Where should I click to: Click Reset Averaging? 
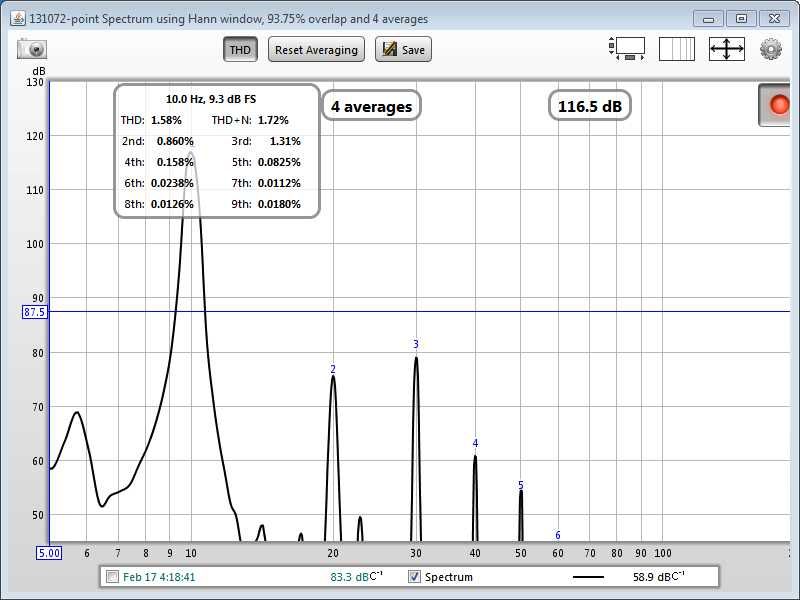(x=316, y=49)
